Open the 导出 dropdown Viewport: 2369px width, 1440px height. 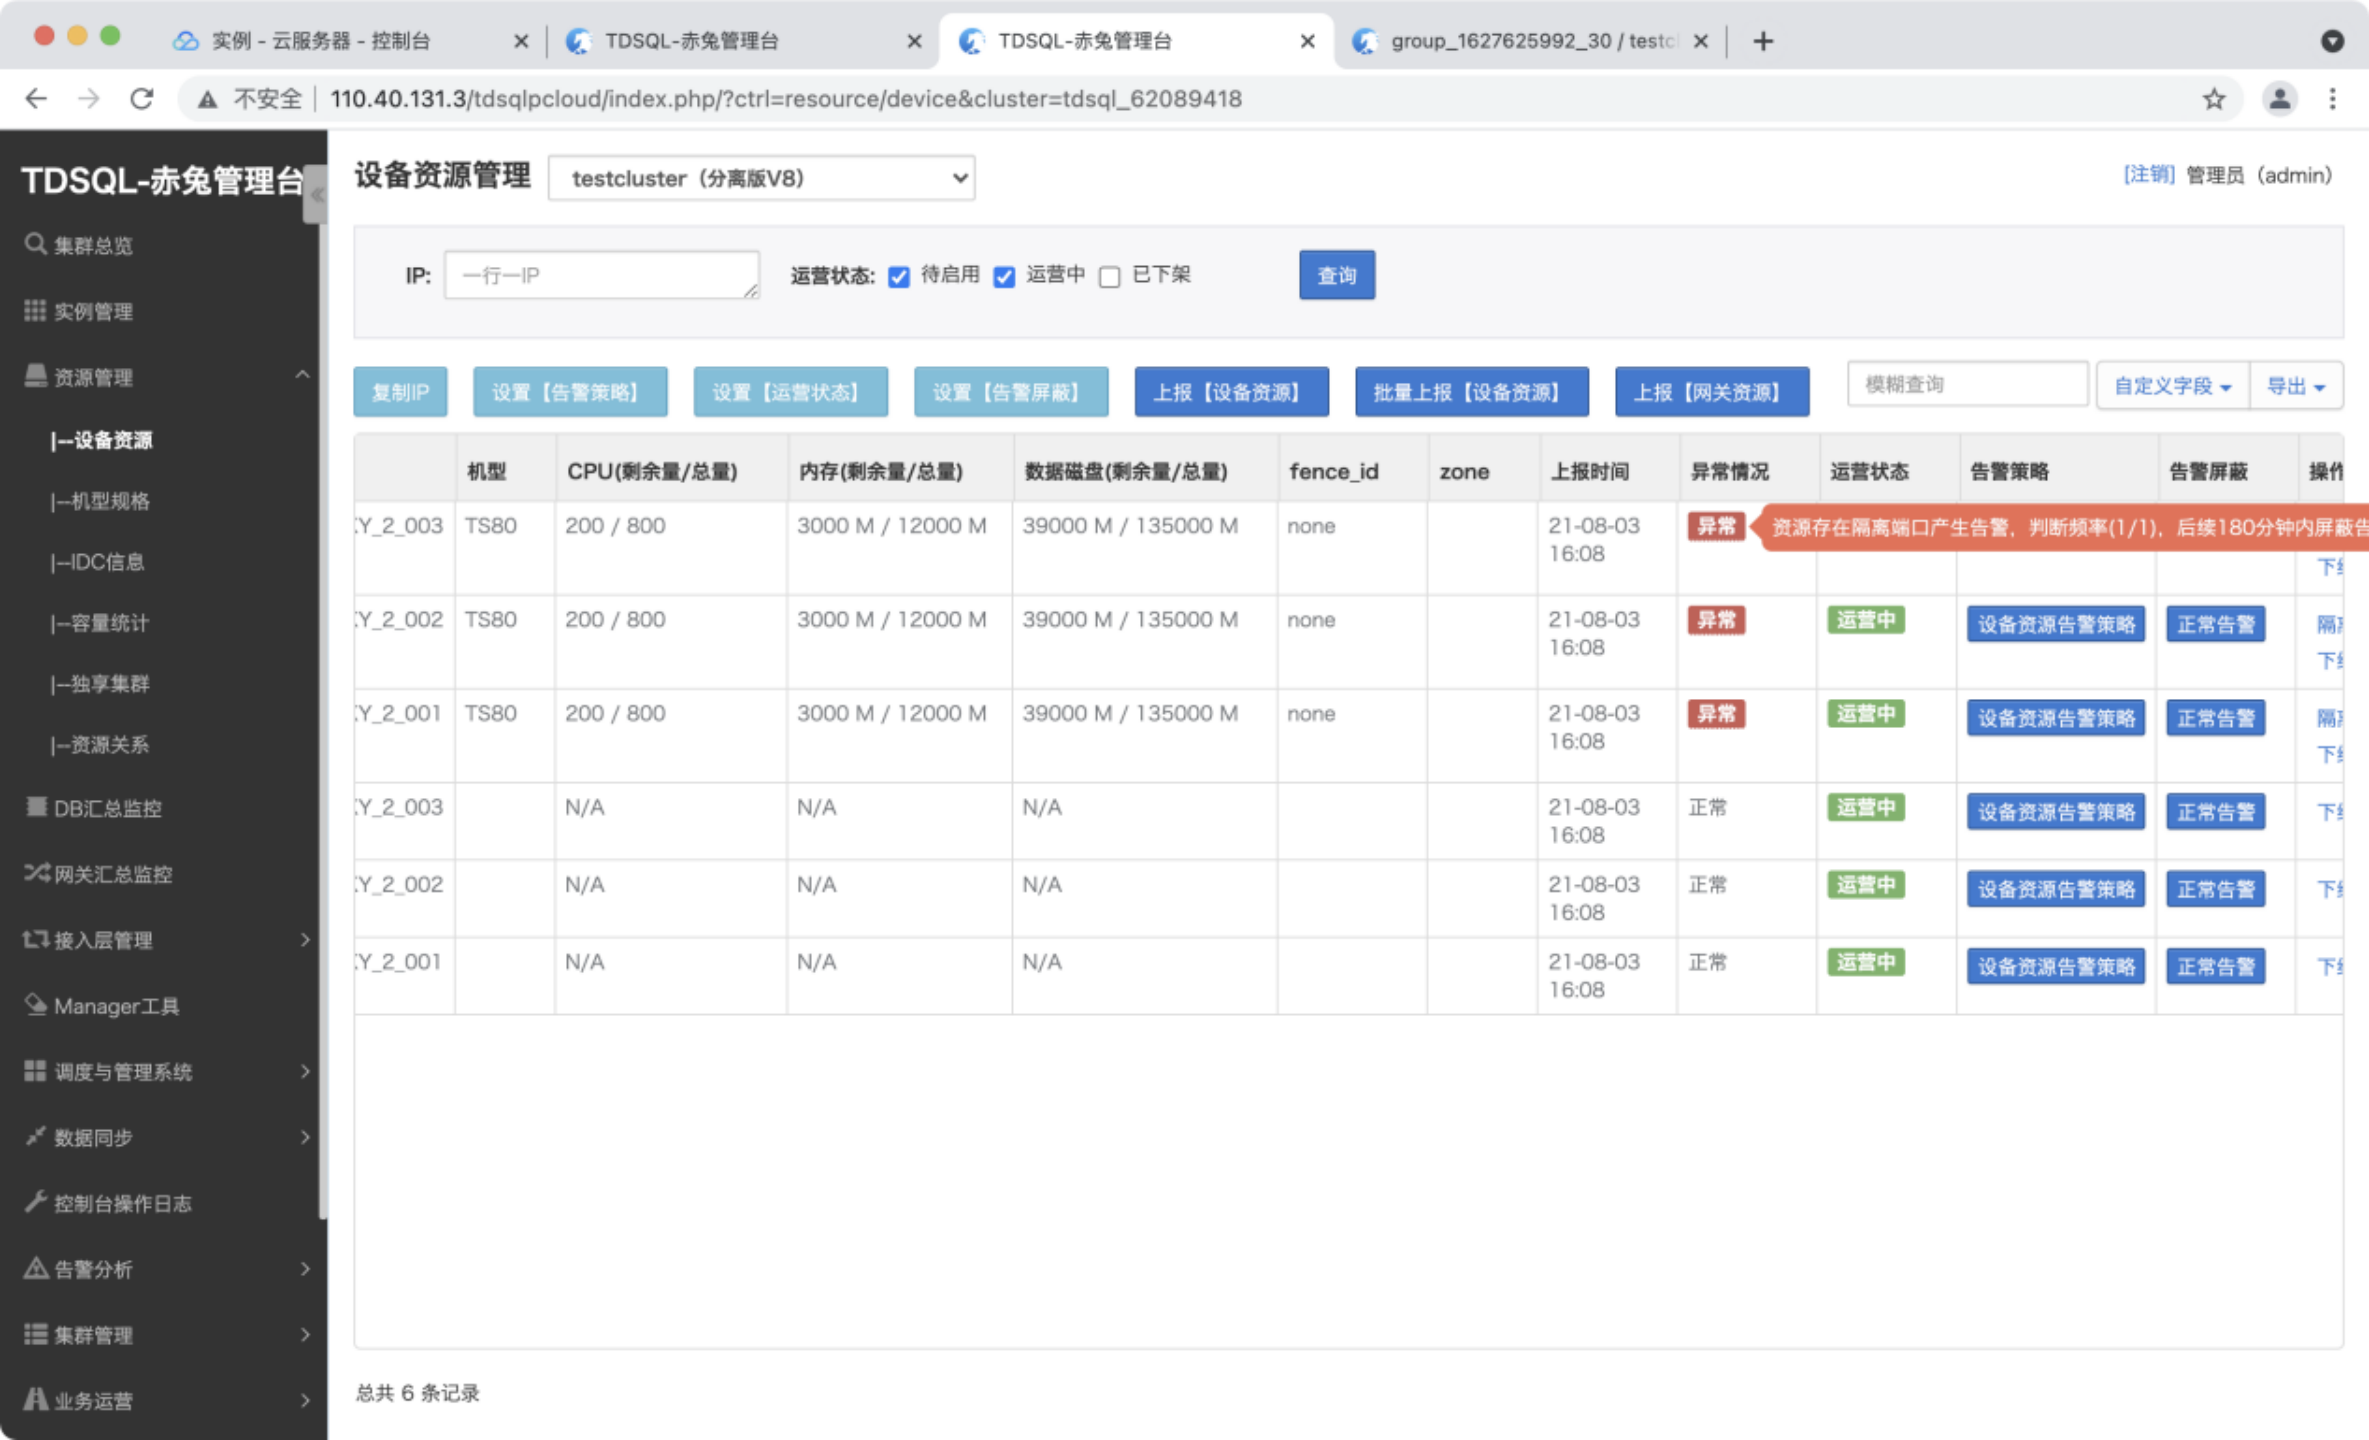click(x=2295, y=386)
